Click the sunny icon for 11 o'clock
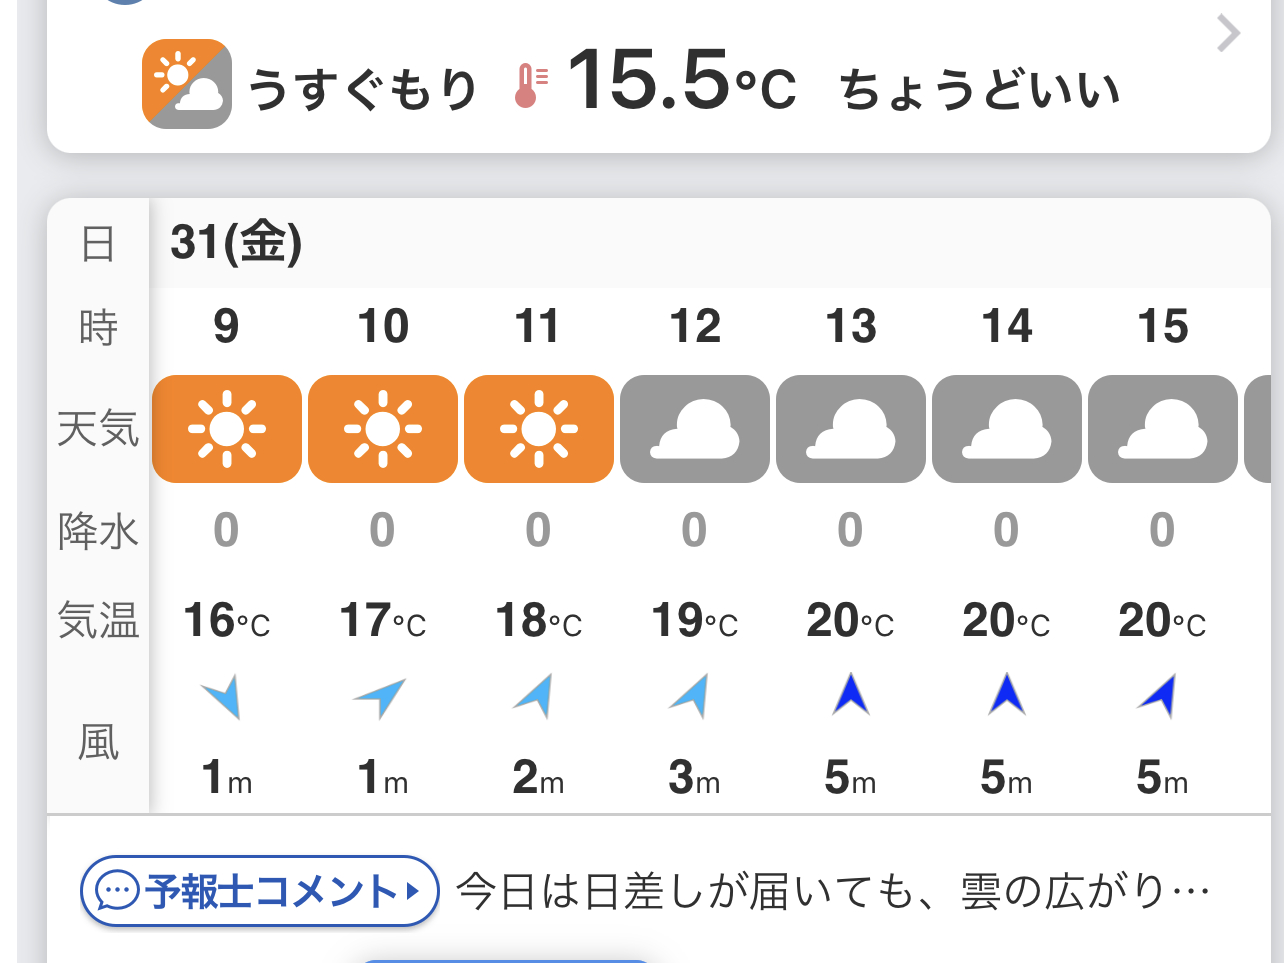Viewport: 1284px width, 963px height. click(x=539, y=429)
